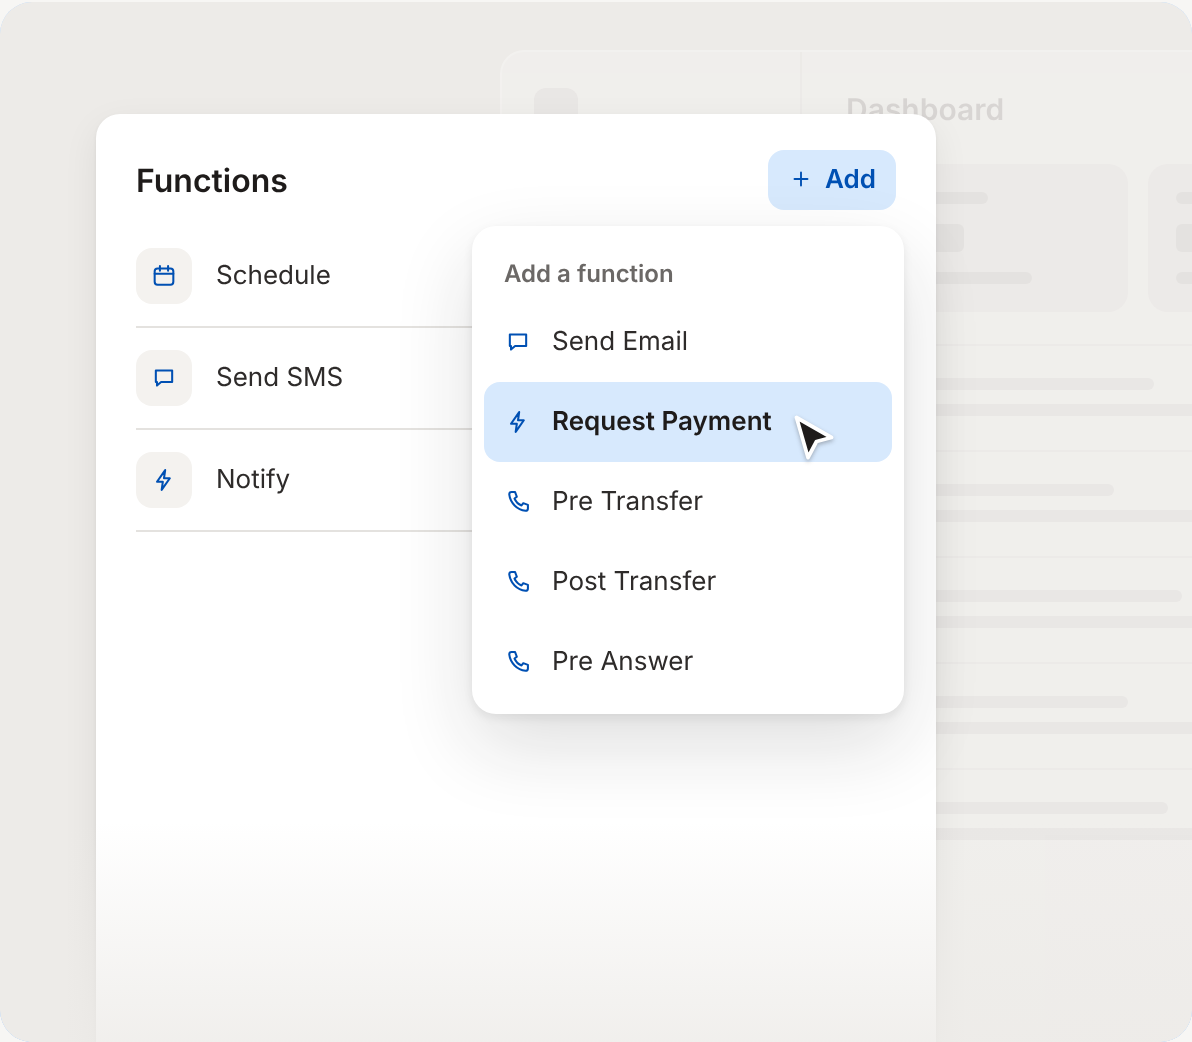Select the Schedule calendar icon
The width and height of the screenshot is (1192, 1042).
pos(164,275)
